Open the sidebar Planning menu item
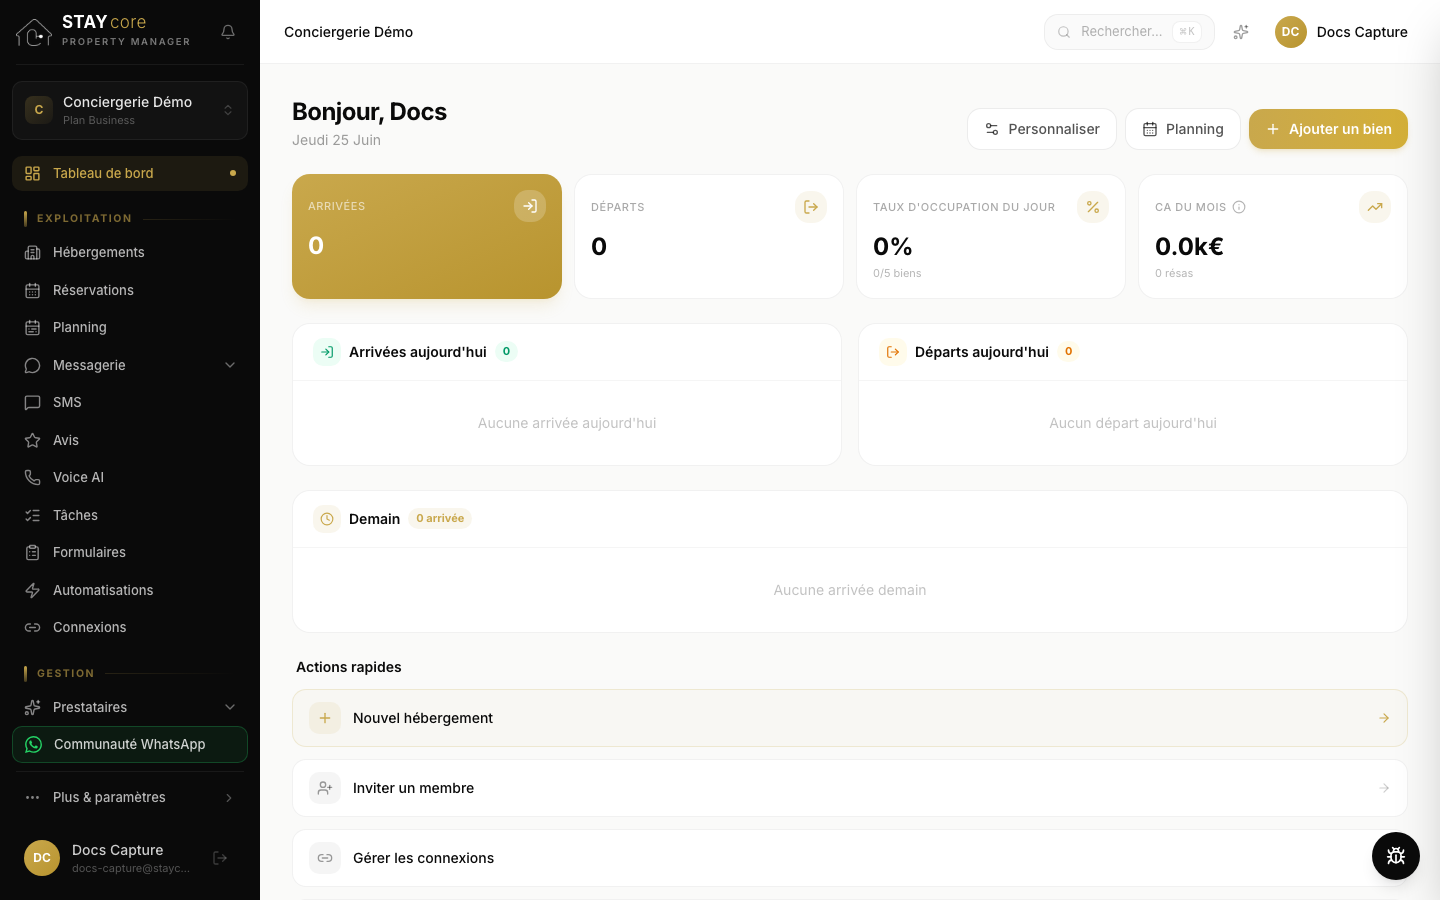 click(130, 327)
